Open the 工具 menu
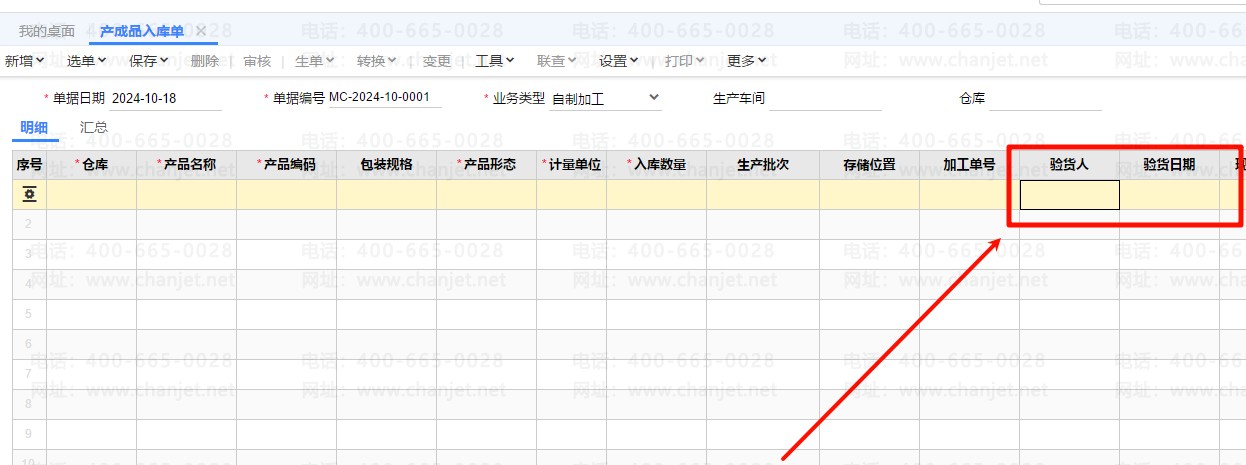This screenshot has width=1246, height=465. [495, 61]
